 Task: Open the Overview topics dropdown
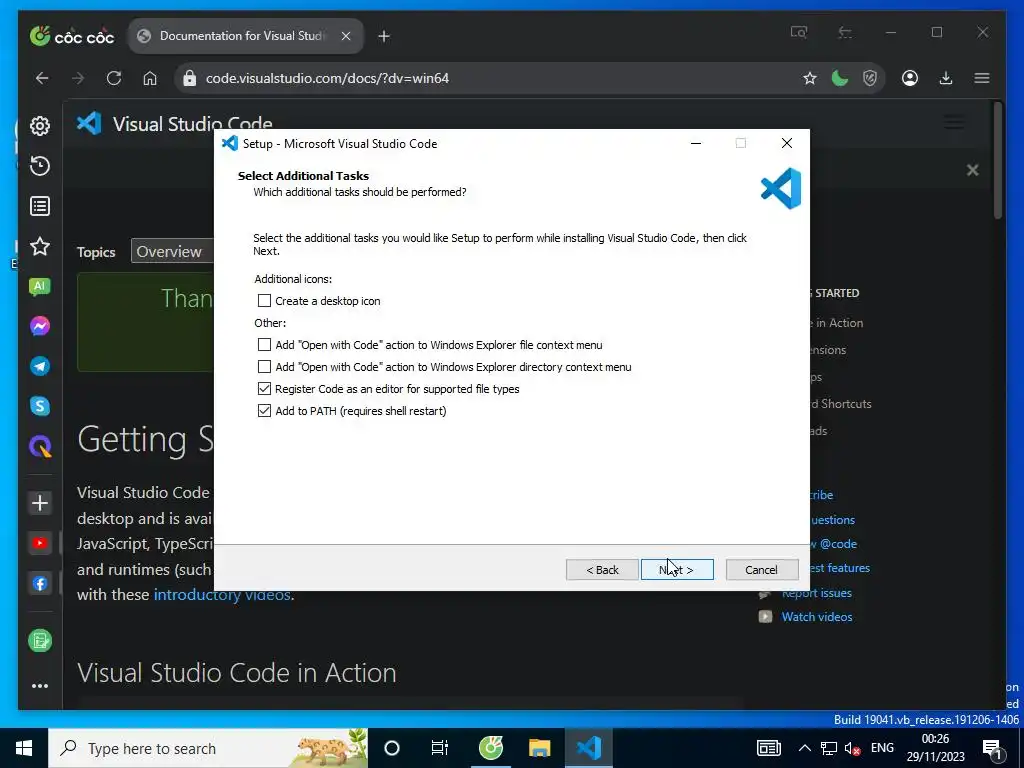[x=172, y=251]
